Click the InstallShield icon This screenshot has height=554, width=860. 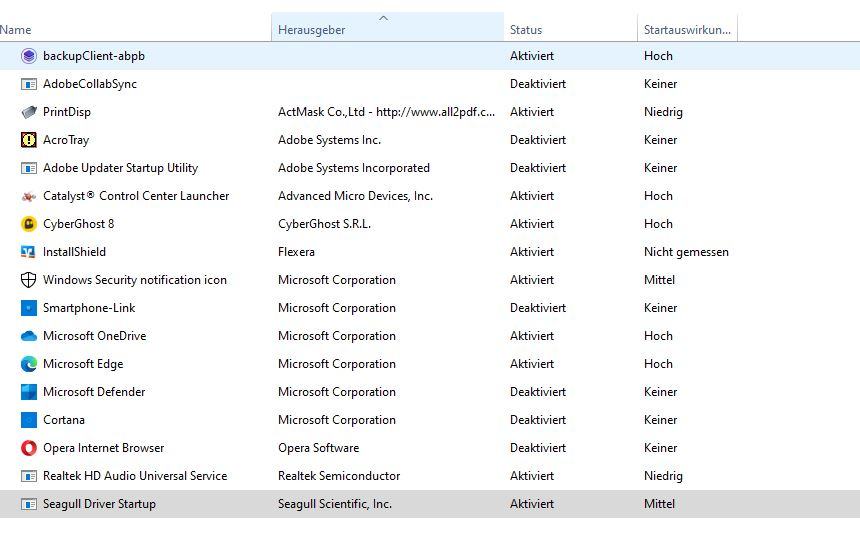pos(29,252)
